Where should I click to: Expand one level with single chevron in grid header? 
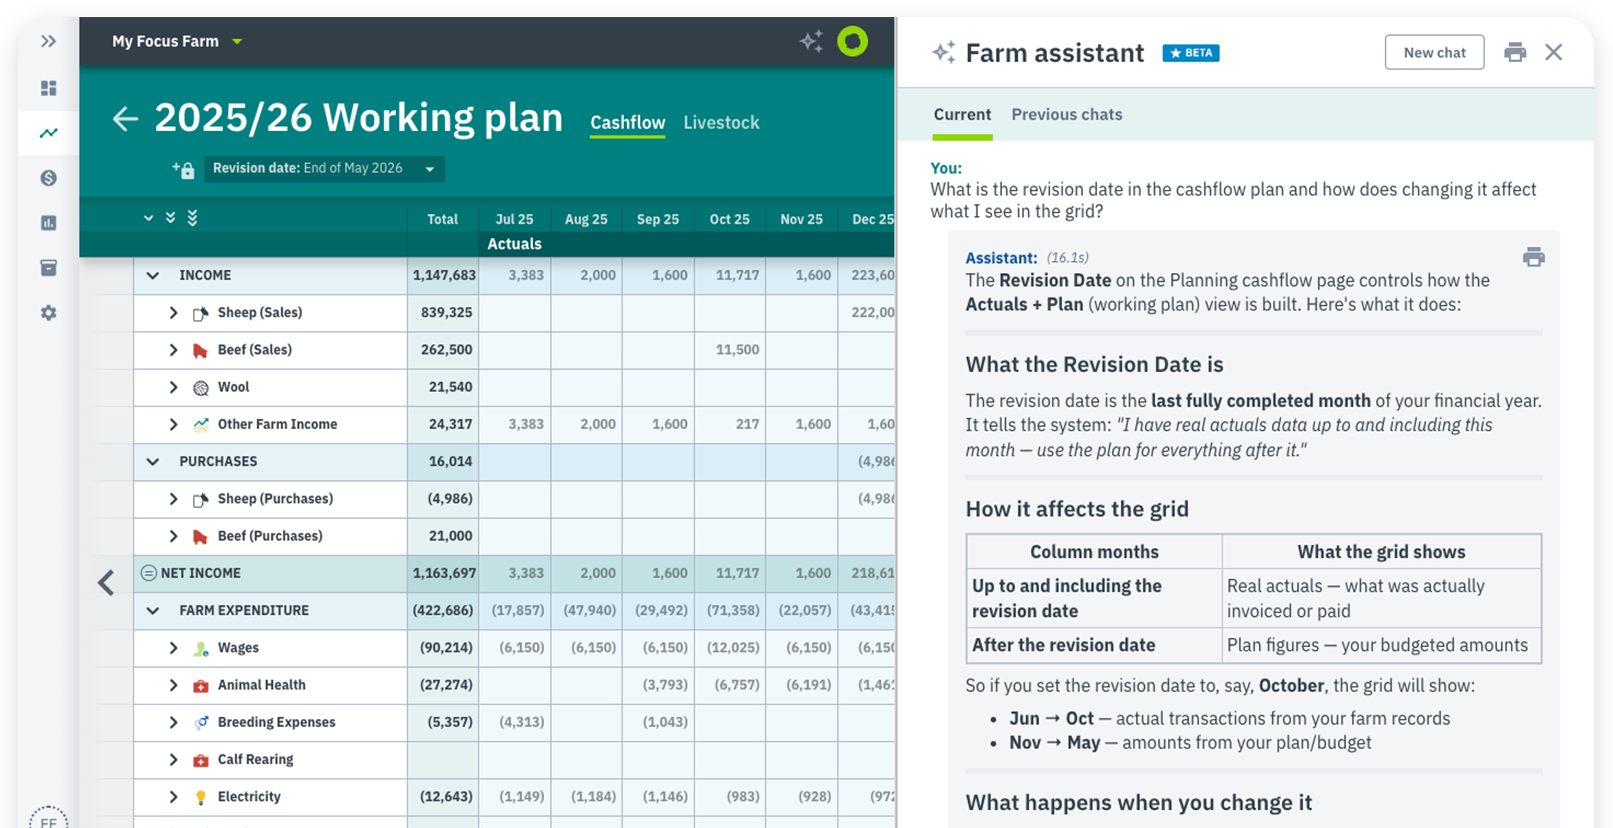coord(148,218)
